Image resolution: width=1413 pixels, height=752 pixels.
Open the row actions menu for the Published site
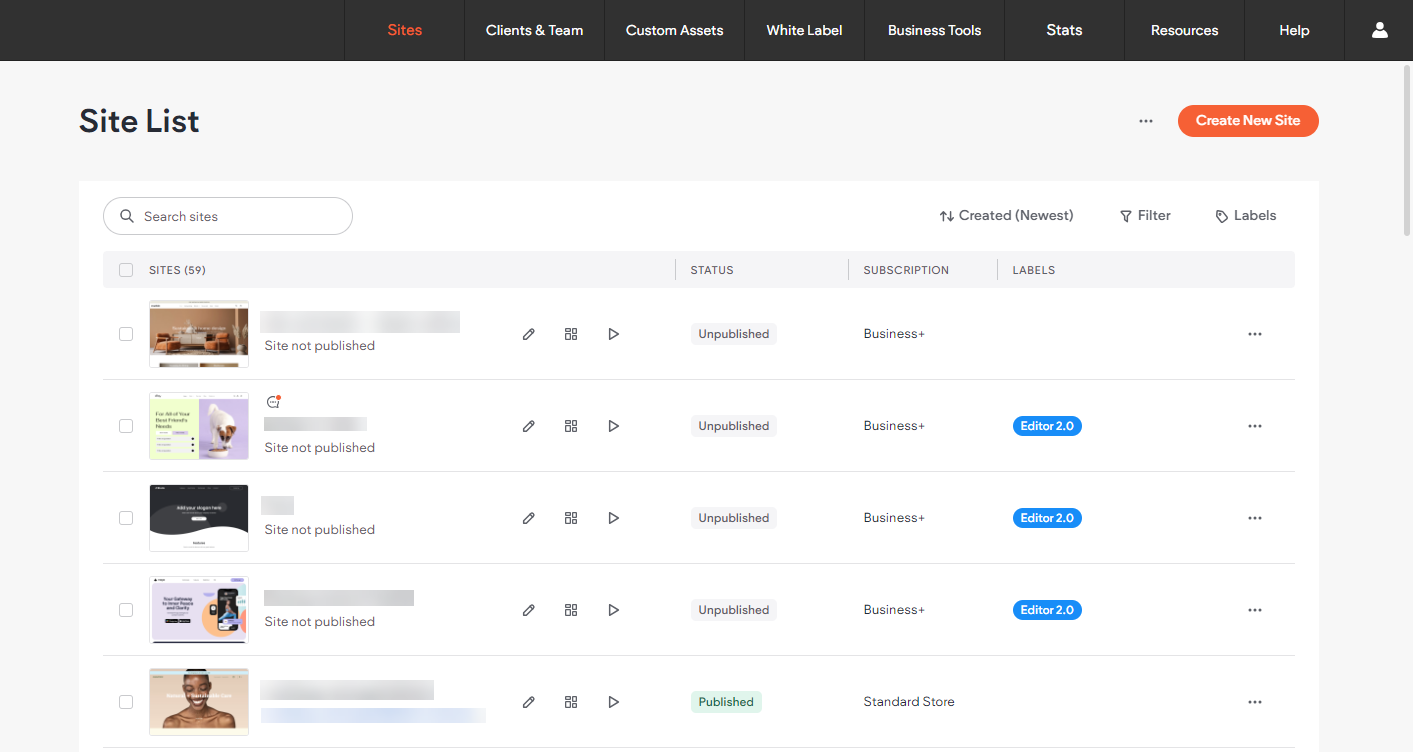coord(1255,701)
